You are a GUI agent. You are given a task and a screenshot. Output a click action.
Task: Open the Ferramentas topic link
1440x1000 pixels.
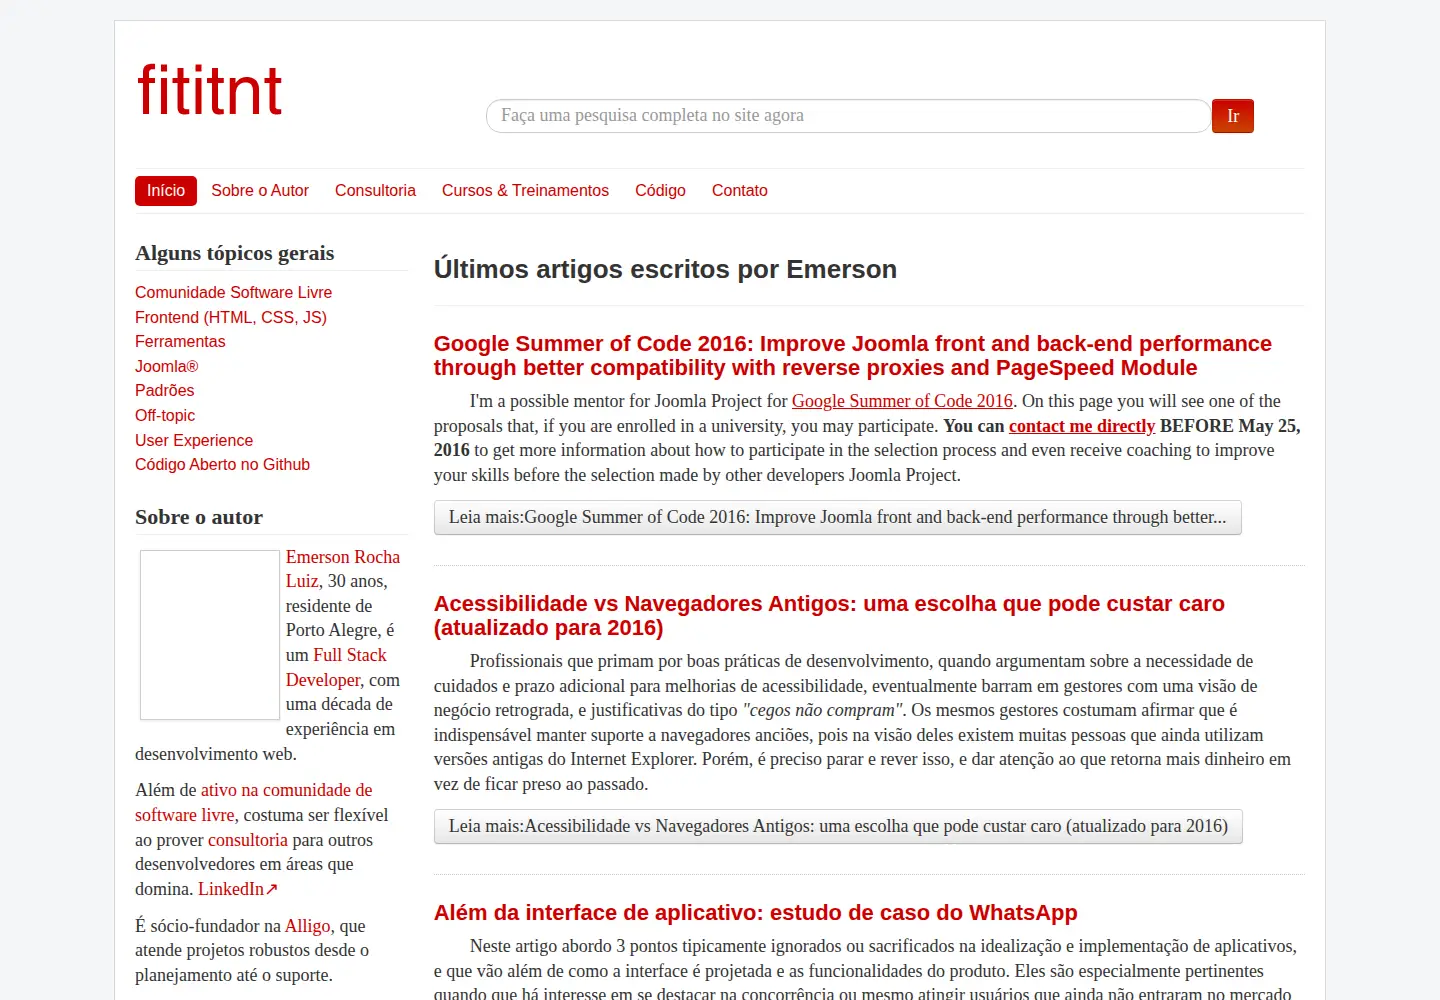click(180, 341)
